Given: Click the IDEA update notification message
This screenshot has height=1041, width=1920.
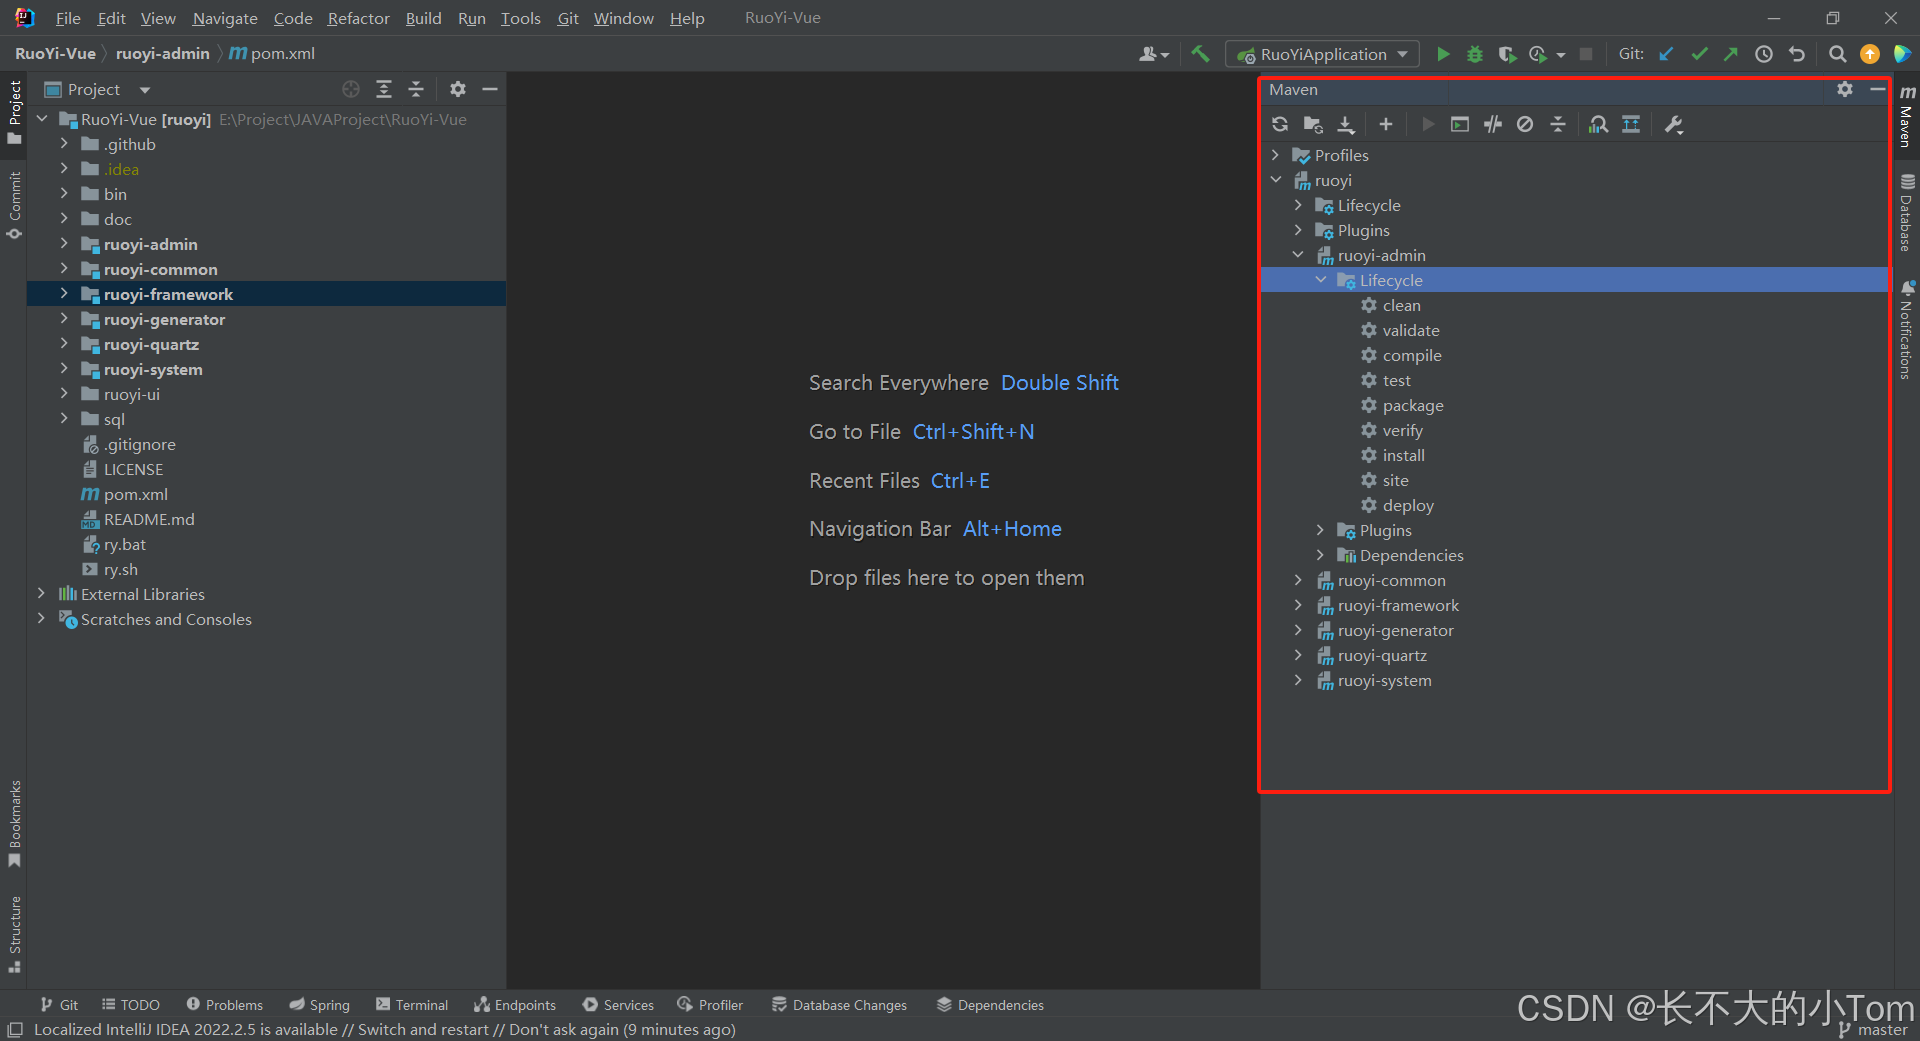Looking at the screenshot, I should [385, 1030].
